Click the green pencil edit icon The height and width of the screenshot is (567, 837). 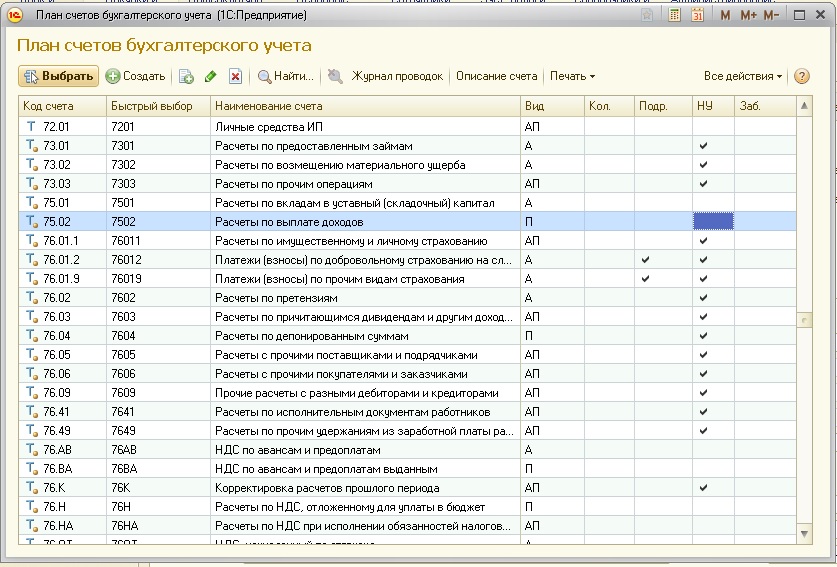tap(210, 76)
